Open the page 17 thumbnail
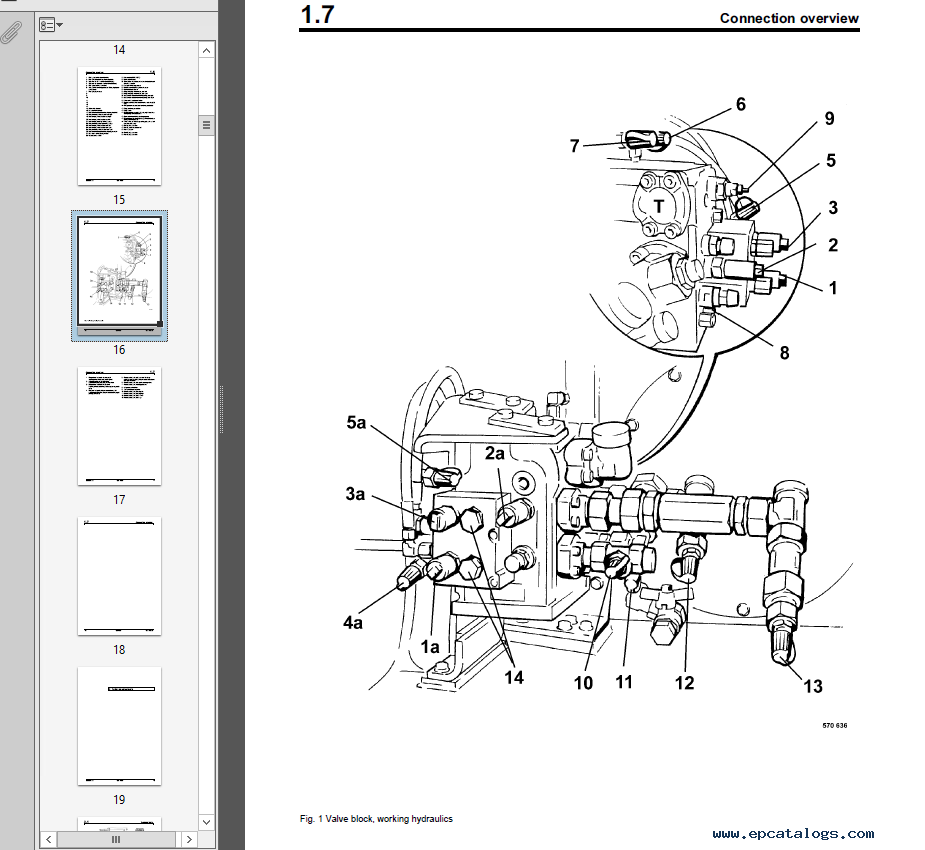This screenshot has width=925, height=850. pos(119,426)
